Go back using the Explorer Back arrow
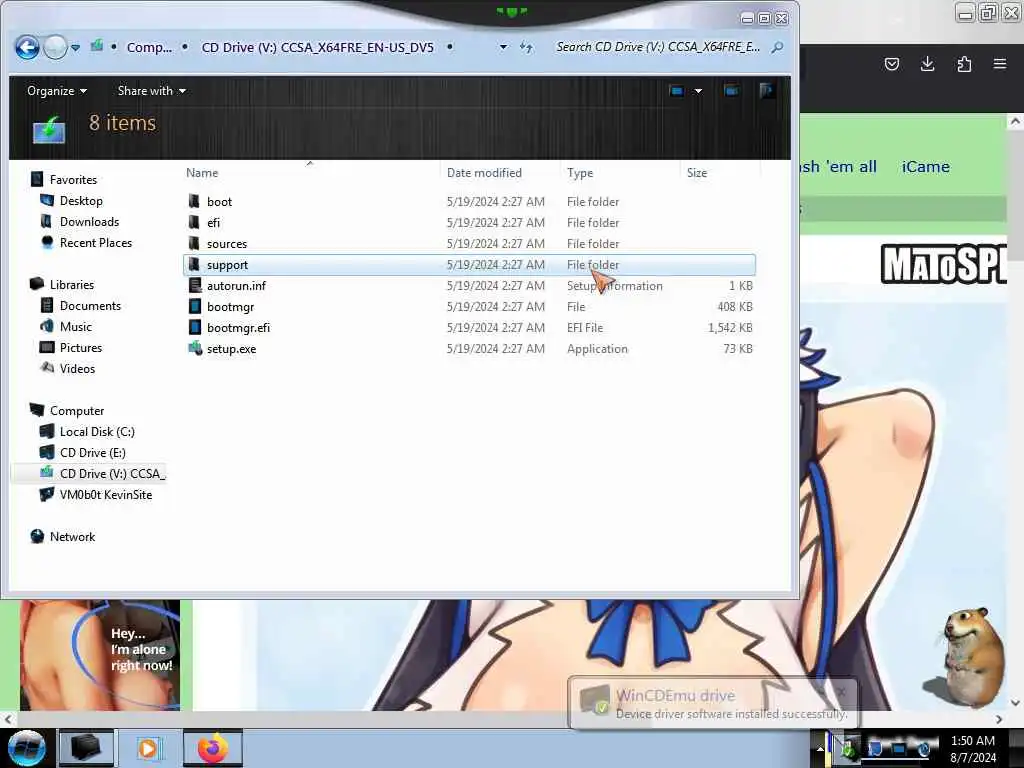Viewport: 1024px width, 768px height. (x=27, y=47)
